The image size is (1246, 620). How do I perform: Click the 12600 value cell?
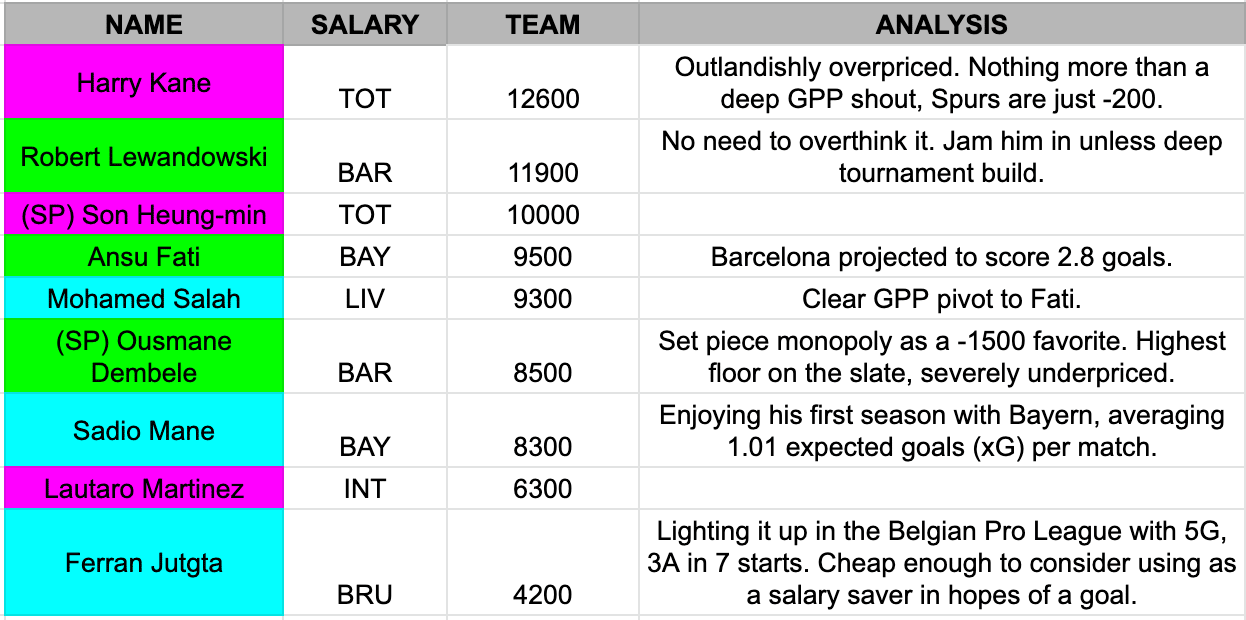tap(542, 82)
